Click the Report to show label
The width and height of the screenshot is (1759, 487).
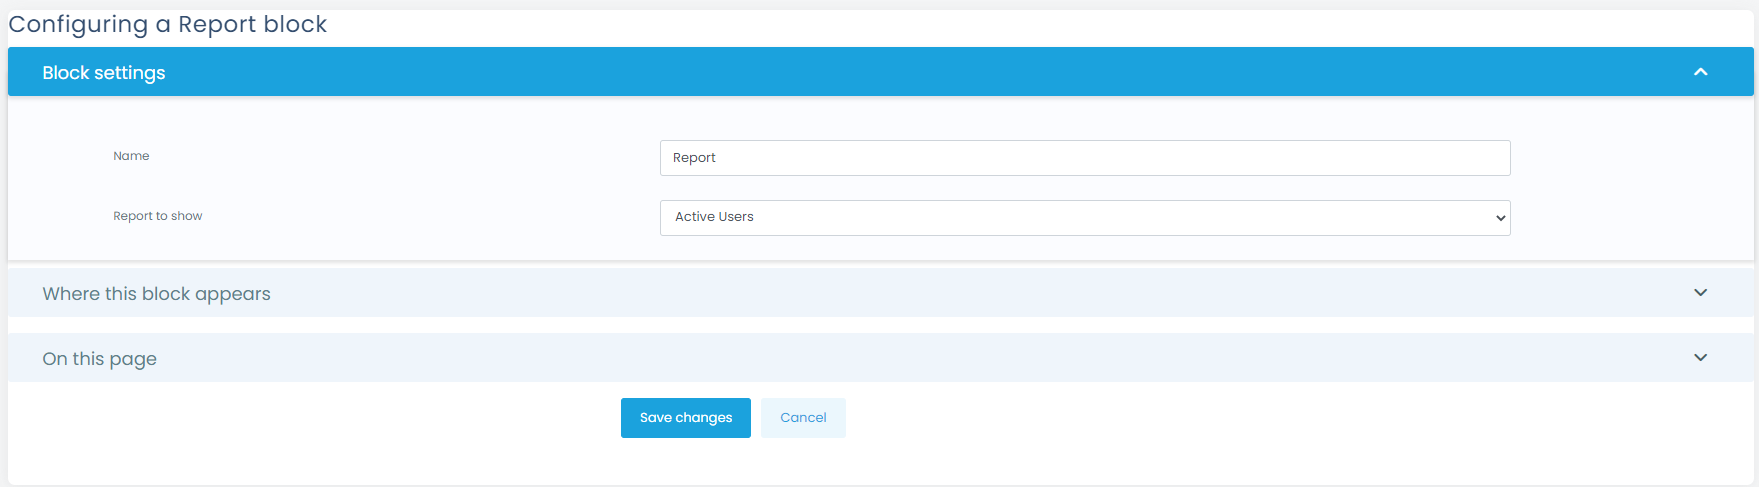pos(157,216)
